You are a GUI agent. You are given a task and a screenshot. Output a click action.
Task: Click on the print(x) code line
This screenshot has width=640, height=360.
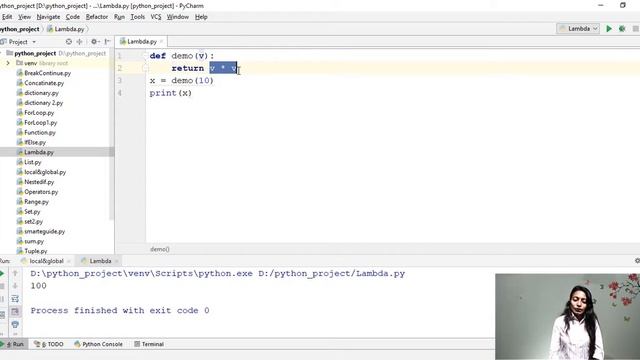(x=171, y=93)
